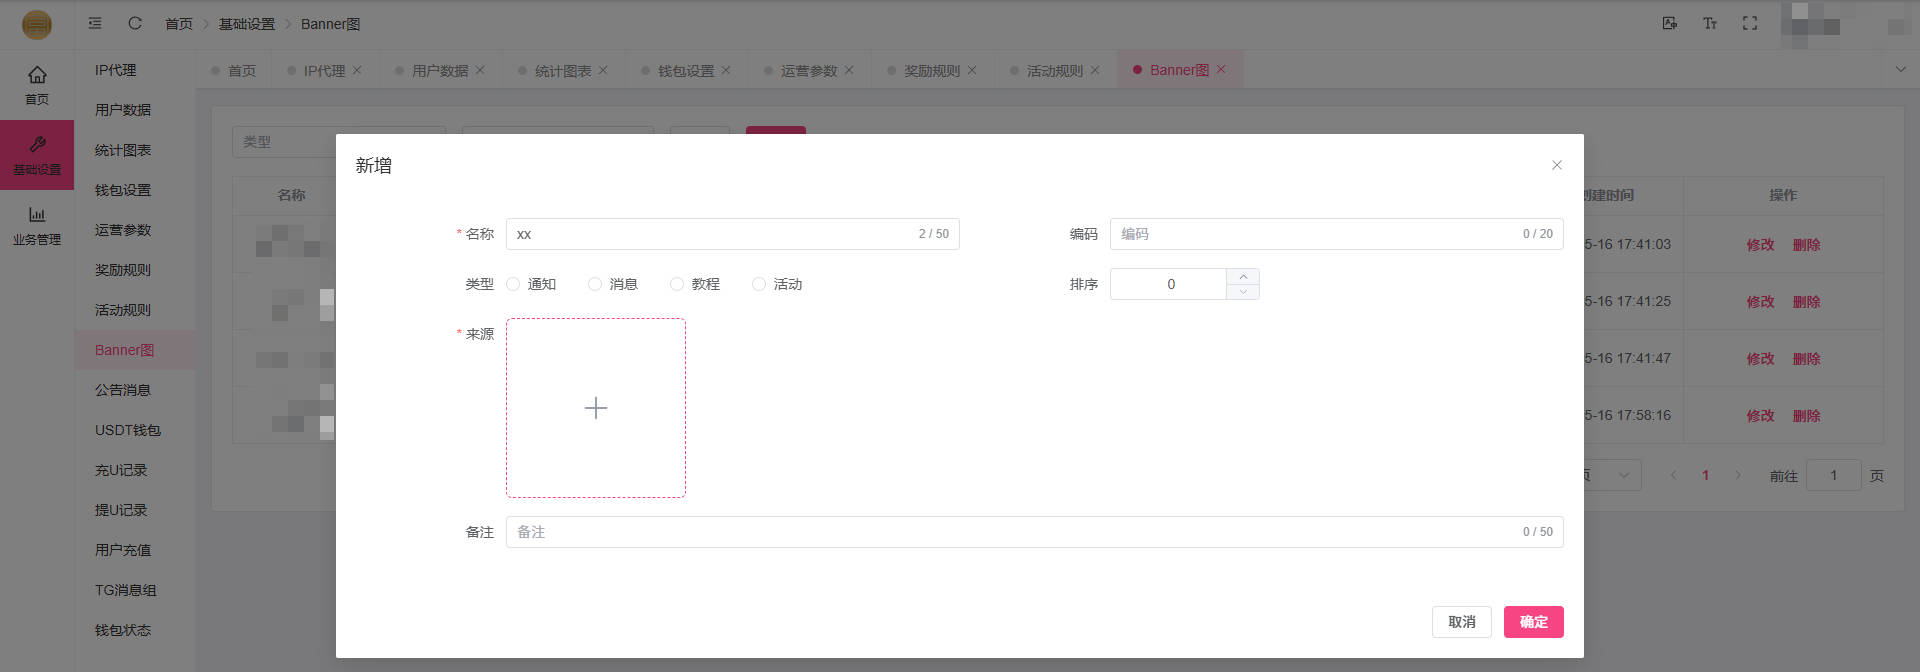Toggle fullscreen mode icon
The width and height of the screenshot is (1920, 672).
pyautogui.click(x=1749, y=23)
